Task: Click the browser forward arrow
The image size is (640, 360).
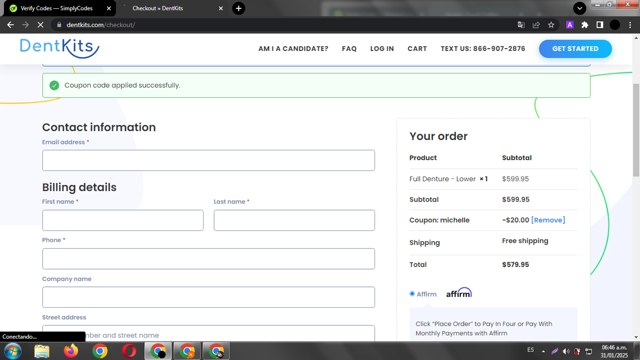Action: coord(25,25)
